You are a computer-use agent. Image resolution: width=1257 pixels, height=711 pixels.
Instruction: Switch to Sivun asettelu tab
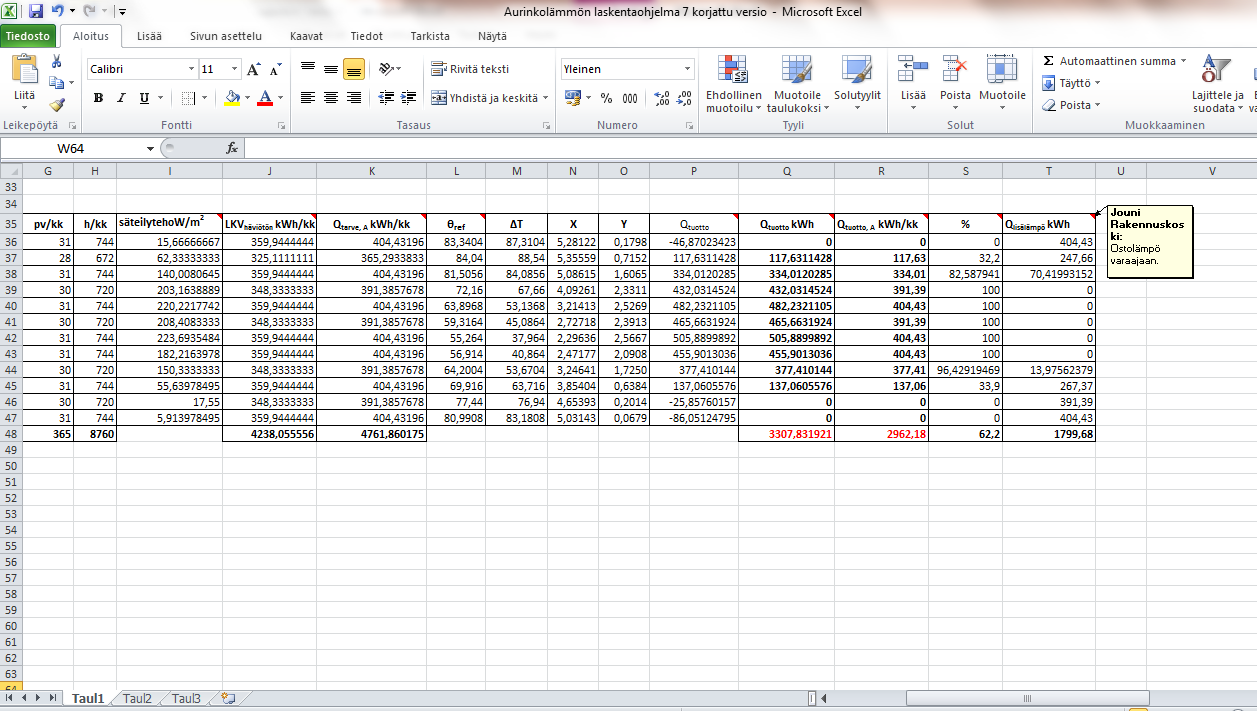point(226,36)
